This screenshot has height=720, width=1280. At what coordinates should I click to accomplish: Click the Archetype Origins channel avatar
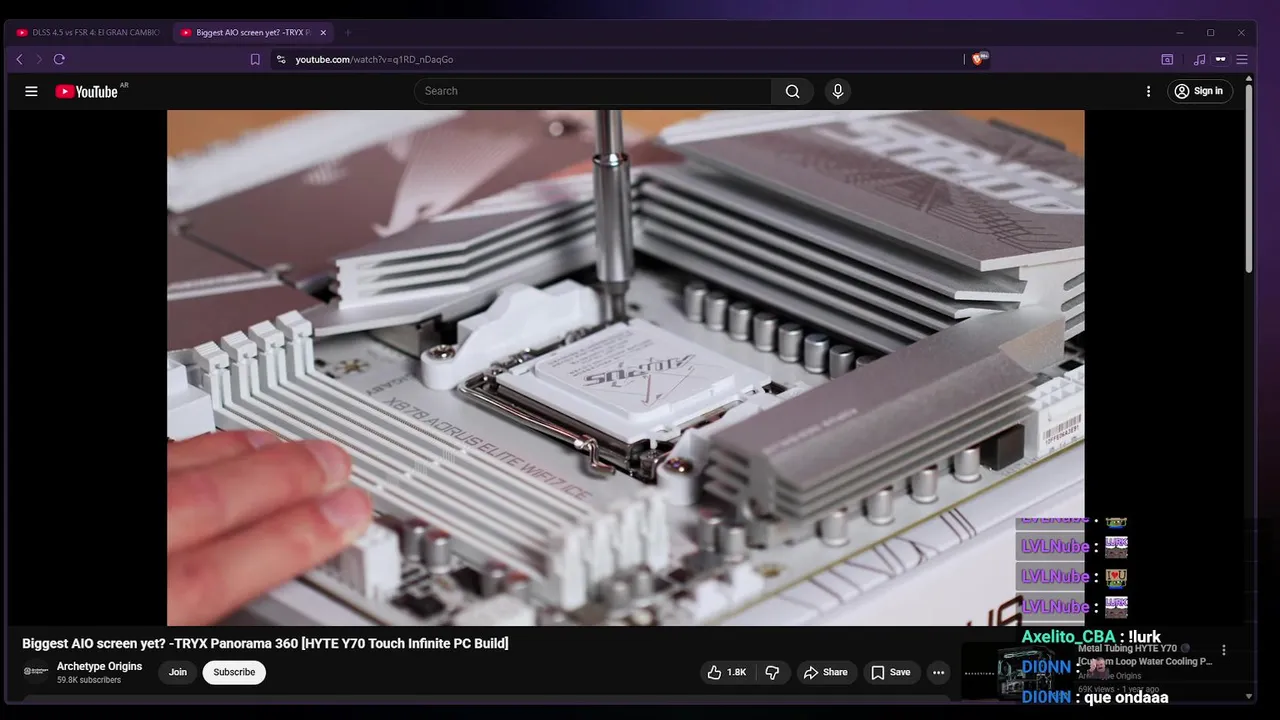point(36,672)
